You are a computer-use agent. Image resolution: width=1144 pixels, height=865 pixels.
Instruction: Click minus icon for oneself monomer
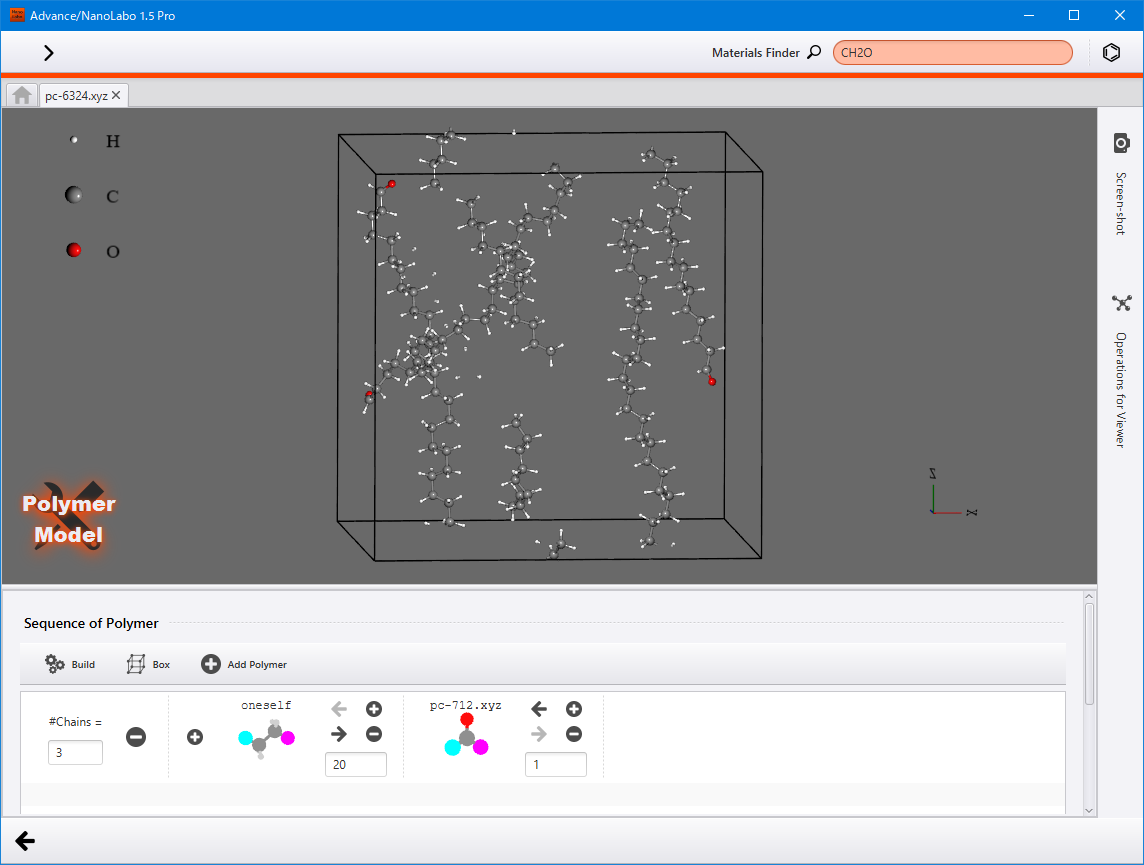[374, 734]
